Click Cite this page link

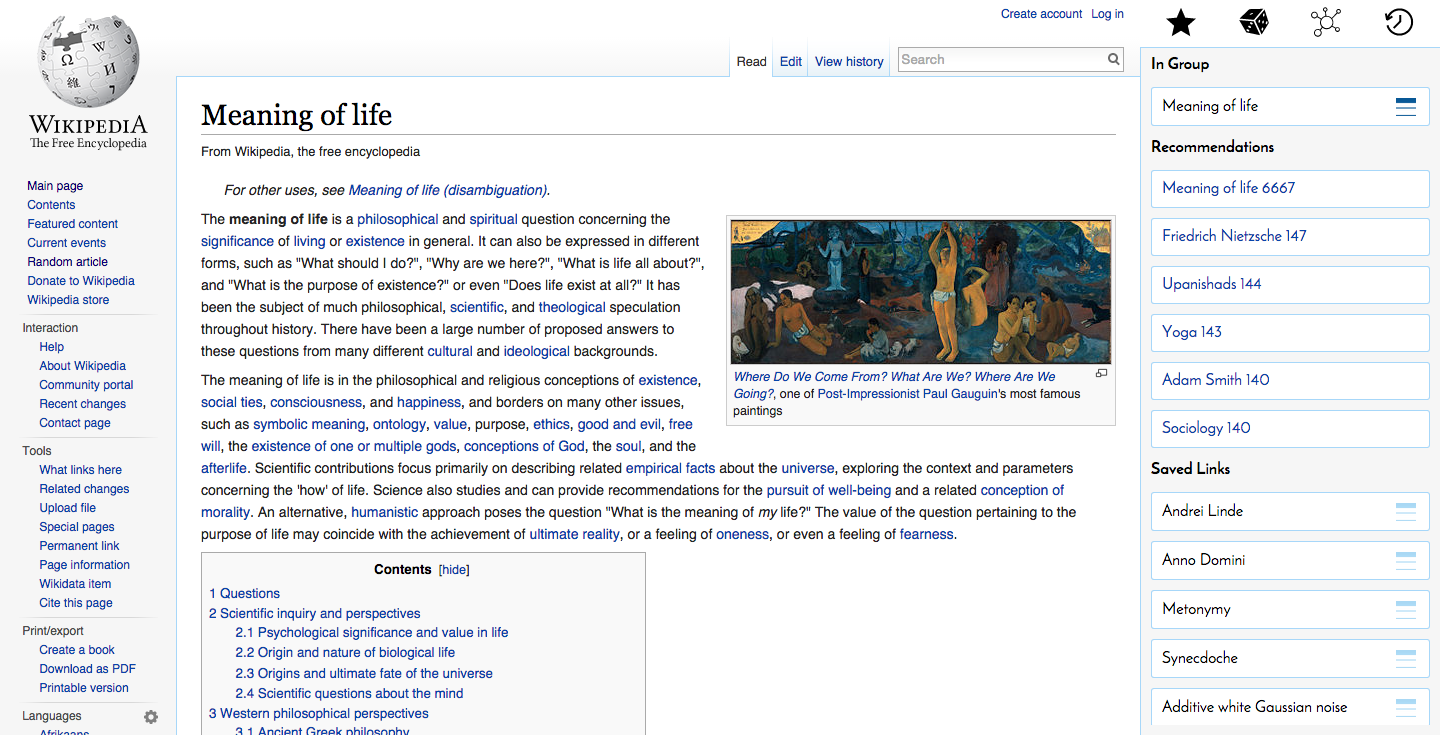76,603
